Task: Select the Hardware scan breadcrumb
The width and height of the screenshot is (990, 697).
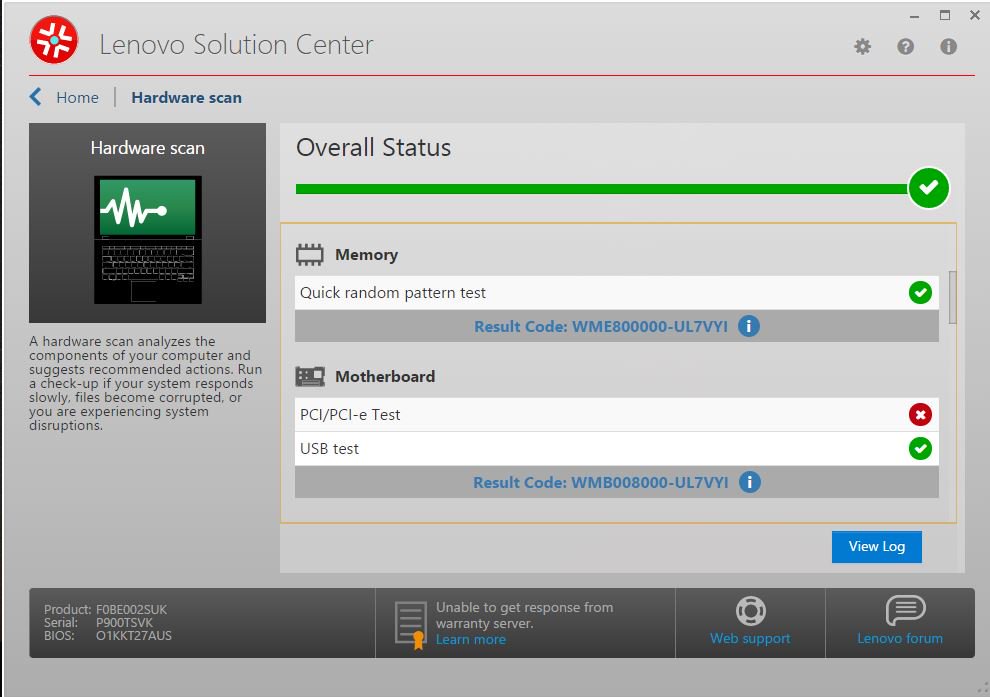Action: tap(186, 98)
